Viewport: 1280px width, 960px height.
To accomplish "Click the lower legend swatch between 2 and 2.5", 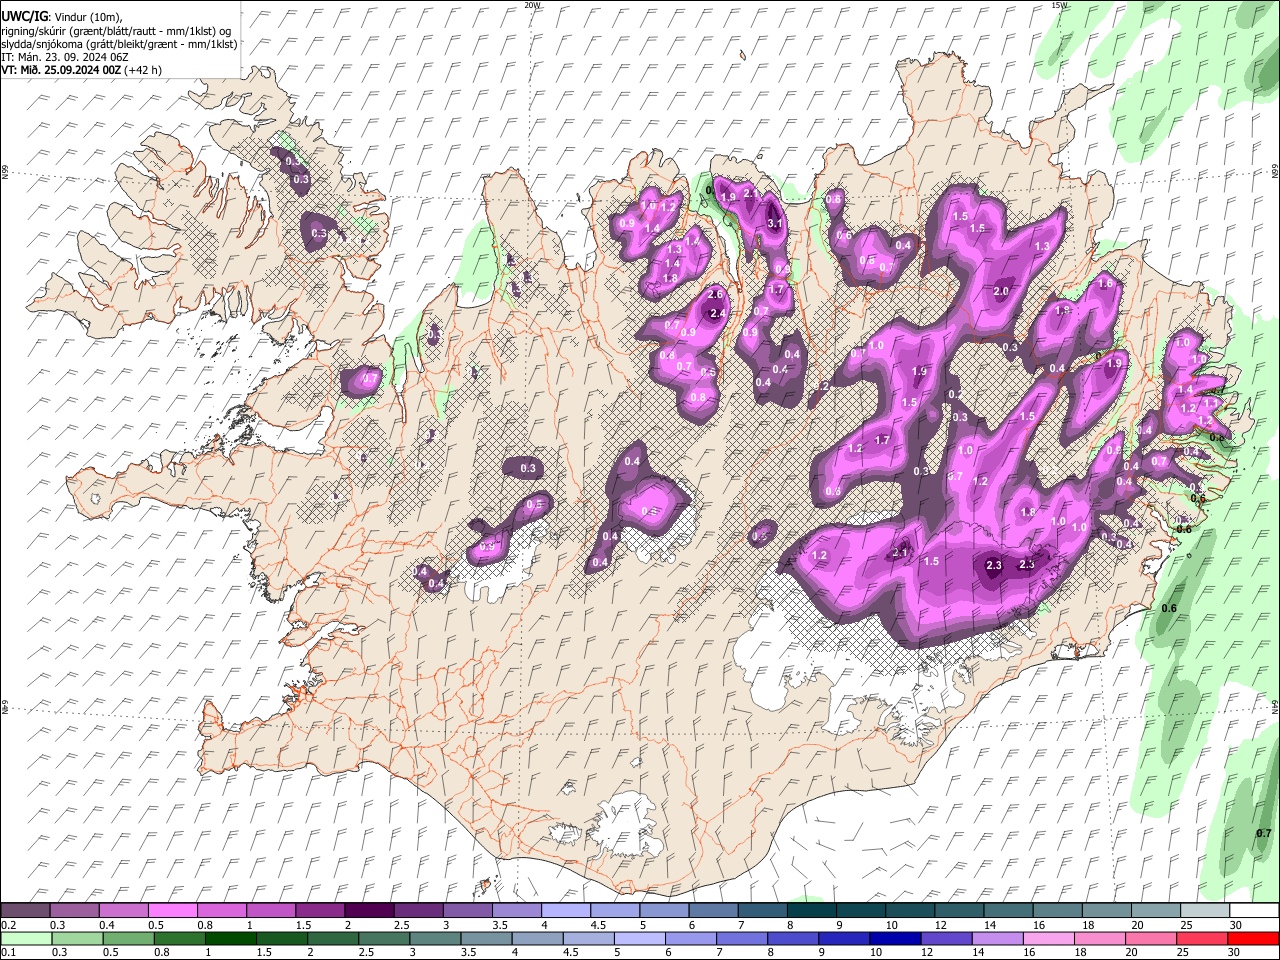I will [x=334, y=938].
